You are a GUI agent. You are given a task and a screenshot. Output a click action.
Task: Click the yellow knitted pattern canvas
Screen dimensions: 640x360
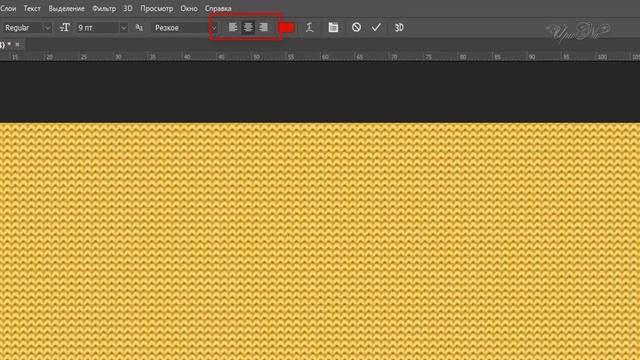click(x=320, y=241)
